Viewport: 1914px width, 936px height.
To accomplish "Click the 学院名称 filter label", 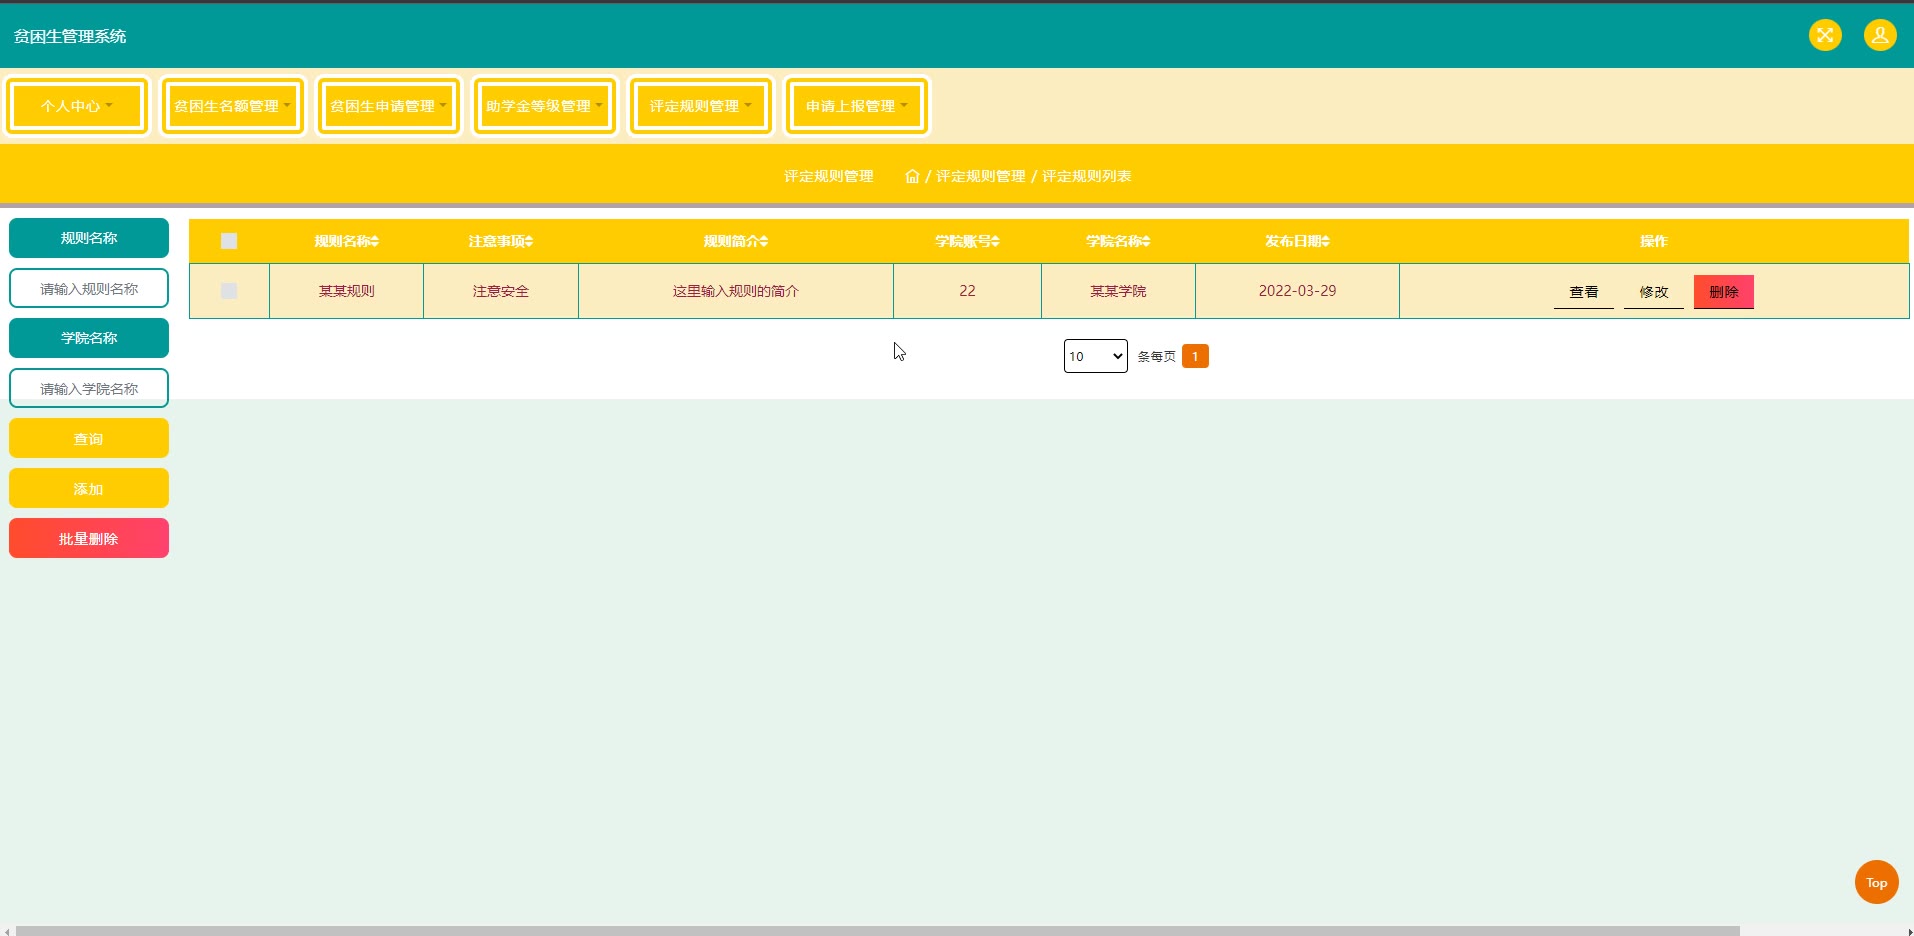I will pos(89,338).
